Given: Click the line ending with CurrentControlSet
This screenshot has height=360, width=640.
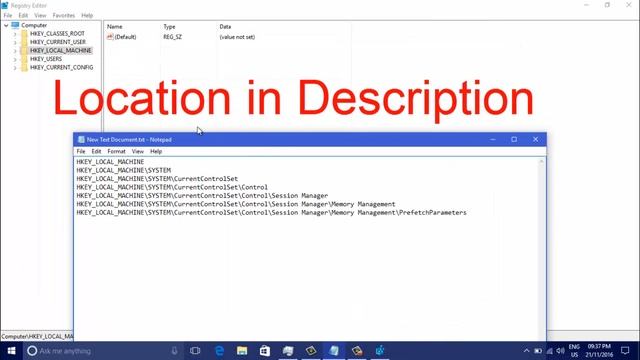Looking at the screenshot, I should [157, 179].
